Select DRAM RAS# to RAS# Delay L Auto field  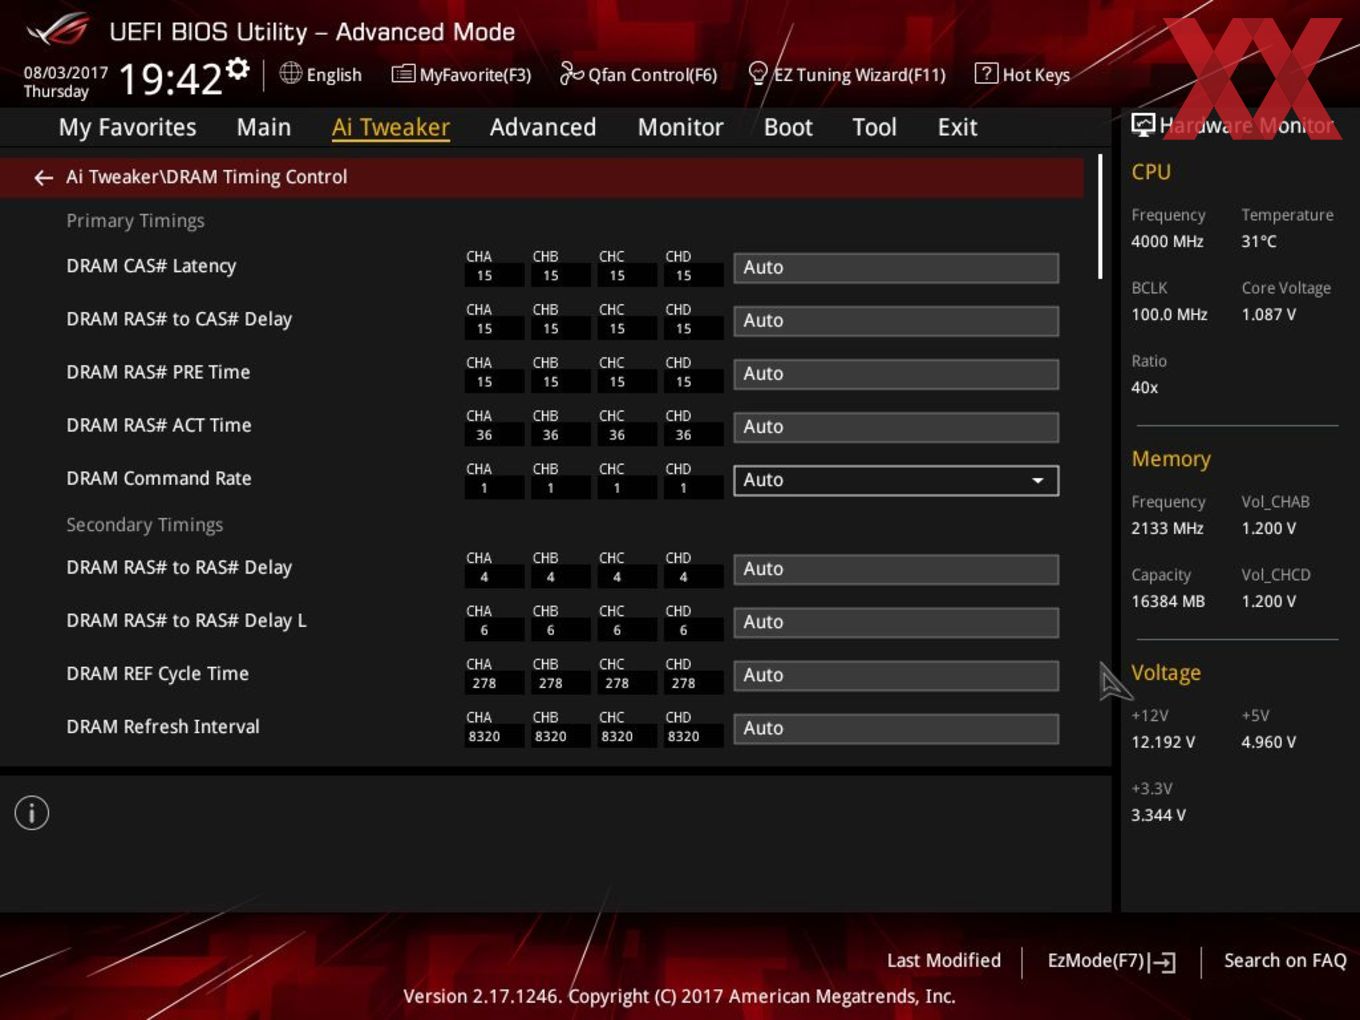pos(896,622)
